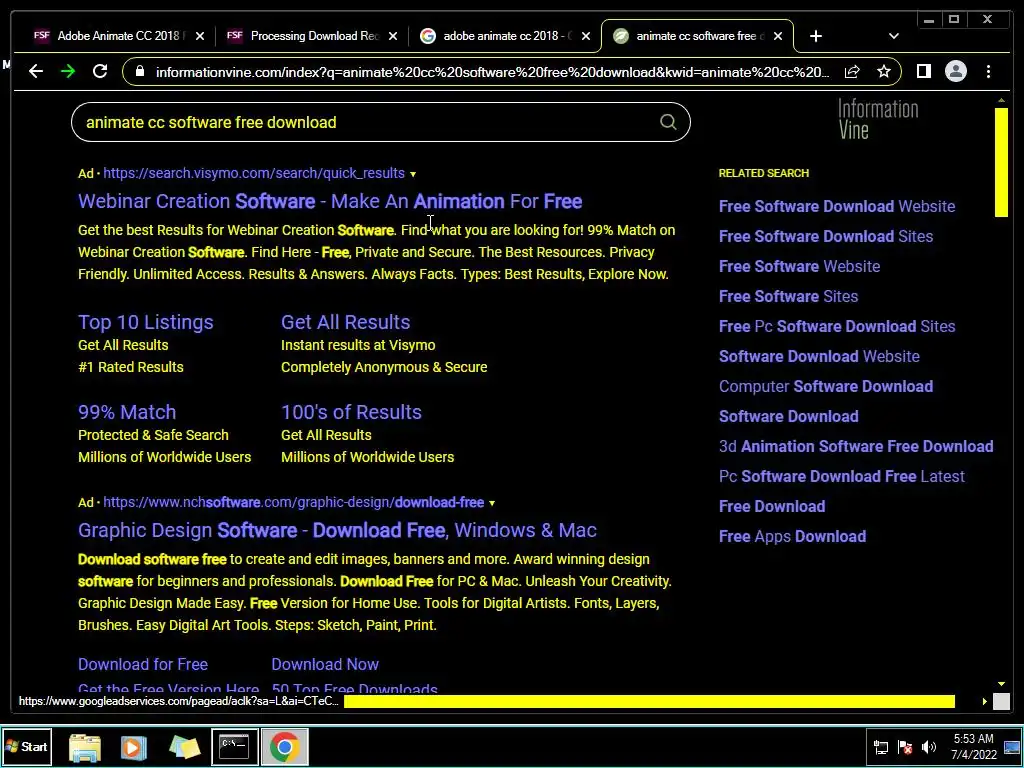This screenshot has height=768, width=1024.
Task: Click the green forward arrow button
Action: (x=68, y=71)
